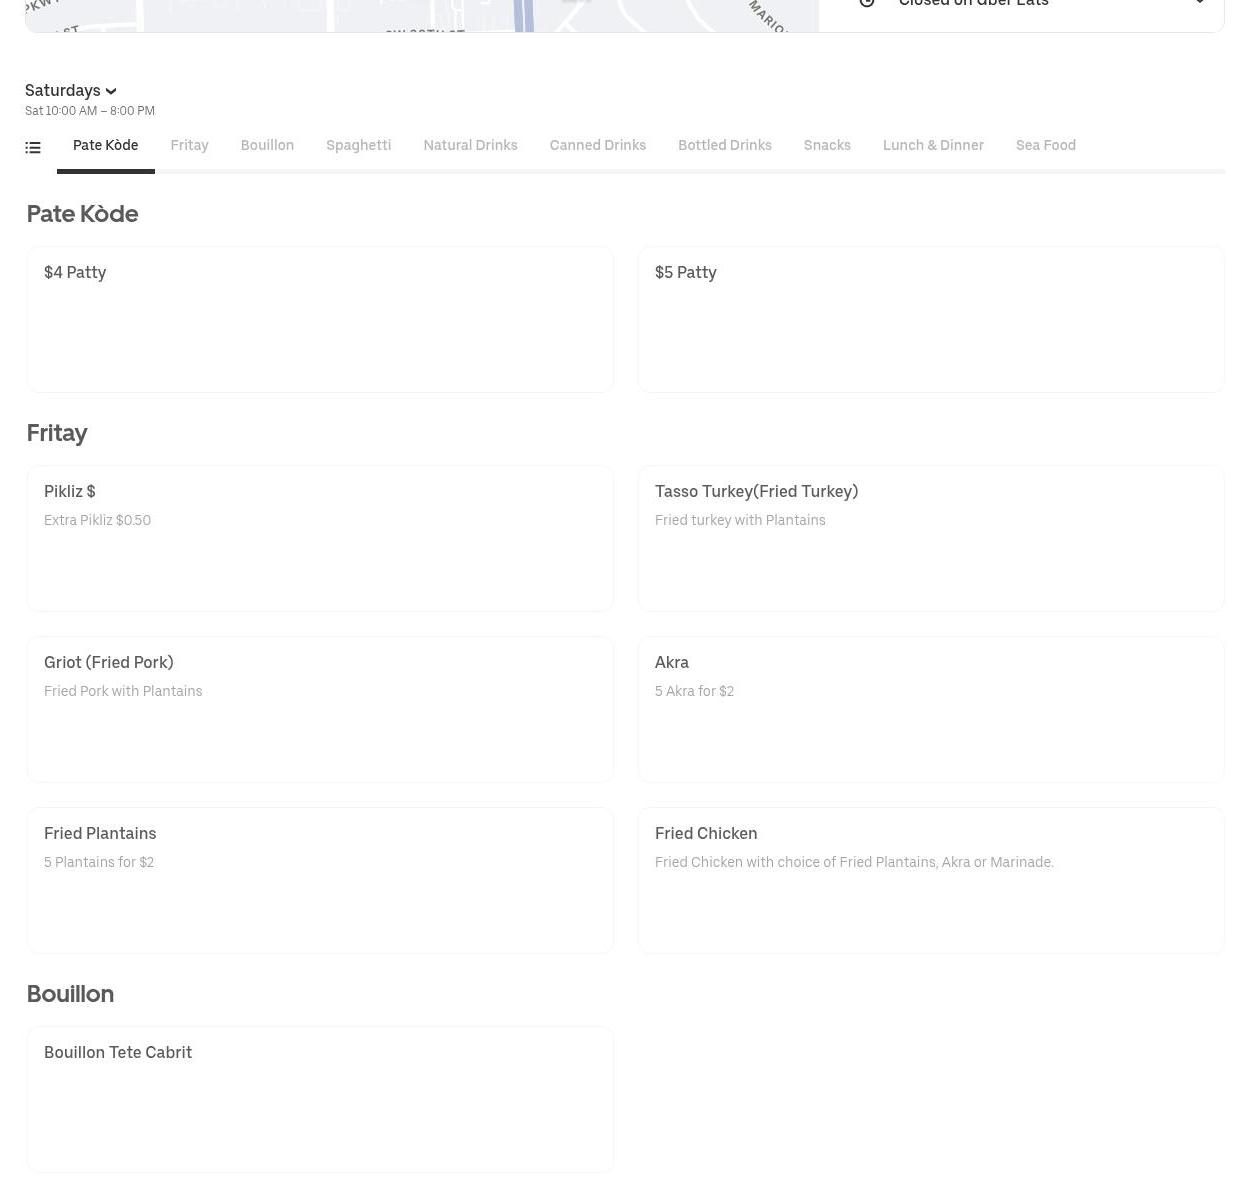This screenshot has height=1188, width=1250.
Task: Select the Pikliz $ item
Action: click(320, 539)
